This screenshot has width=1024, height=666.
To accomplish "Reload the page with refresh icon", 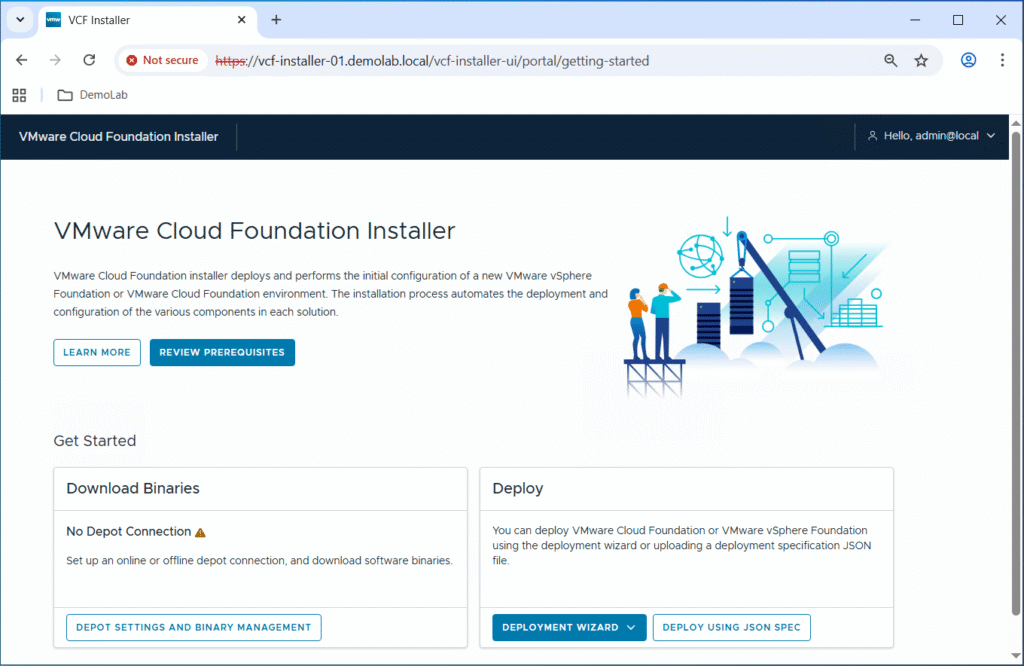I will [x=89, y=60].
